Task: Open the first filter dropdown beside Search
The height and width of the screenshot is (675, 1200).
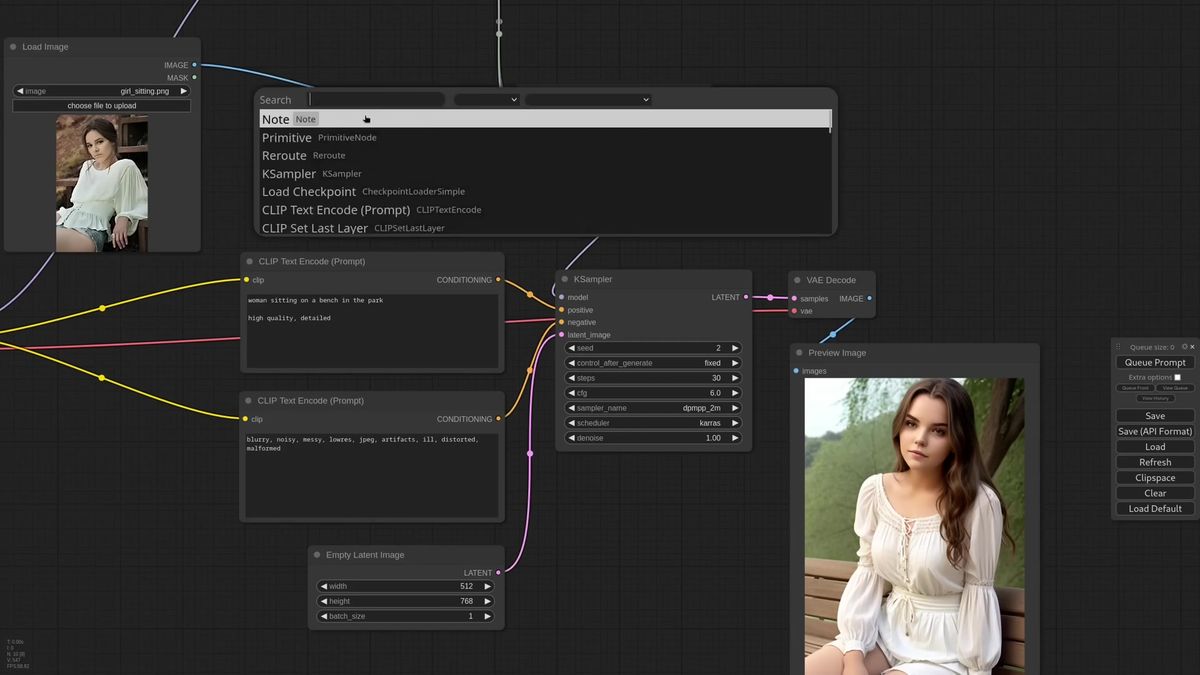Action: point(487,100)
